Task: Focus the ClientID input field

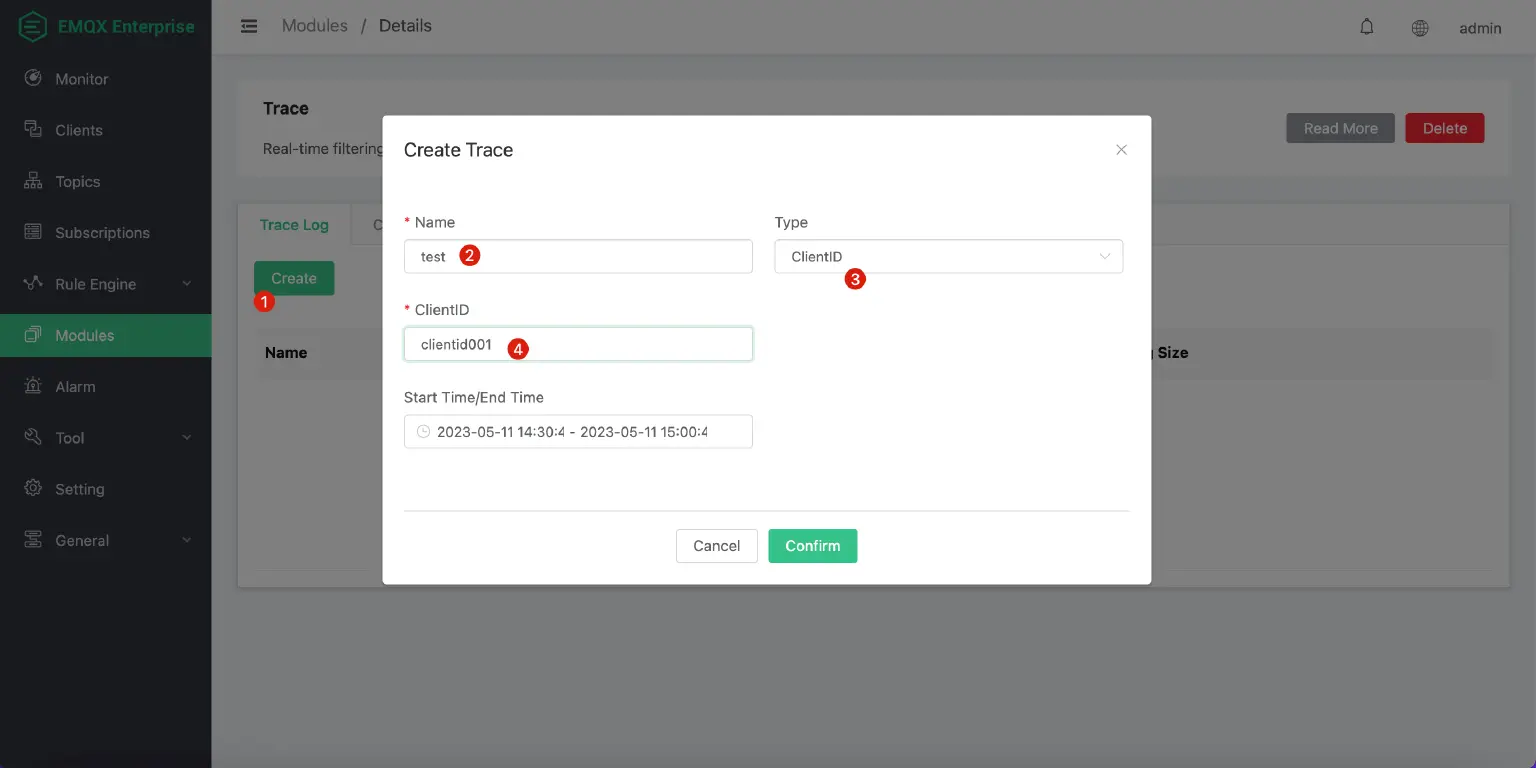Action: [578, 343]
